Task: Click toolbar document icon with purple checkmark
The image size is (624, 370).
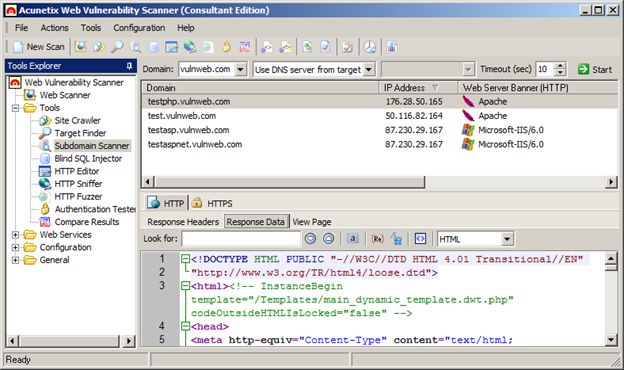Action: (x=326, y=47)
